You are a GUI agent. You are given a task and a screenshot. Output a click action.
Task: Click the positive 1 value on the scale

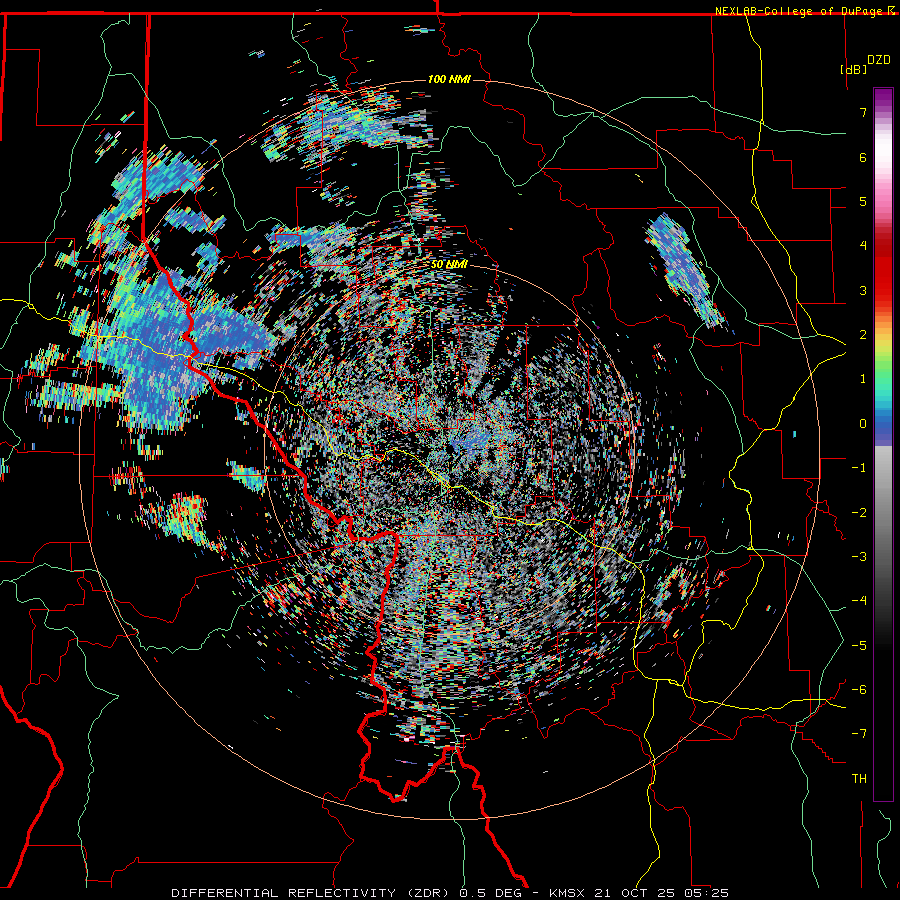[x=863, y=379]
